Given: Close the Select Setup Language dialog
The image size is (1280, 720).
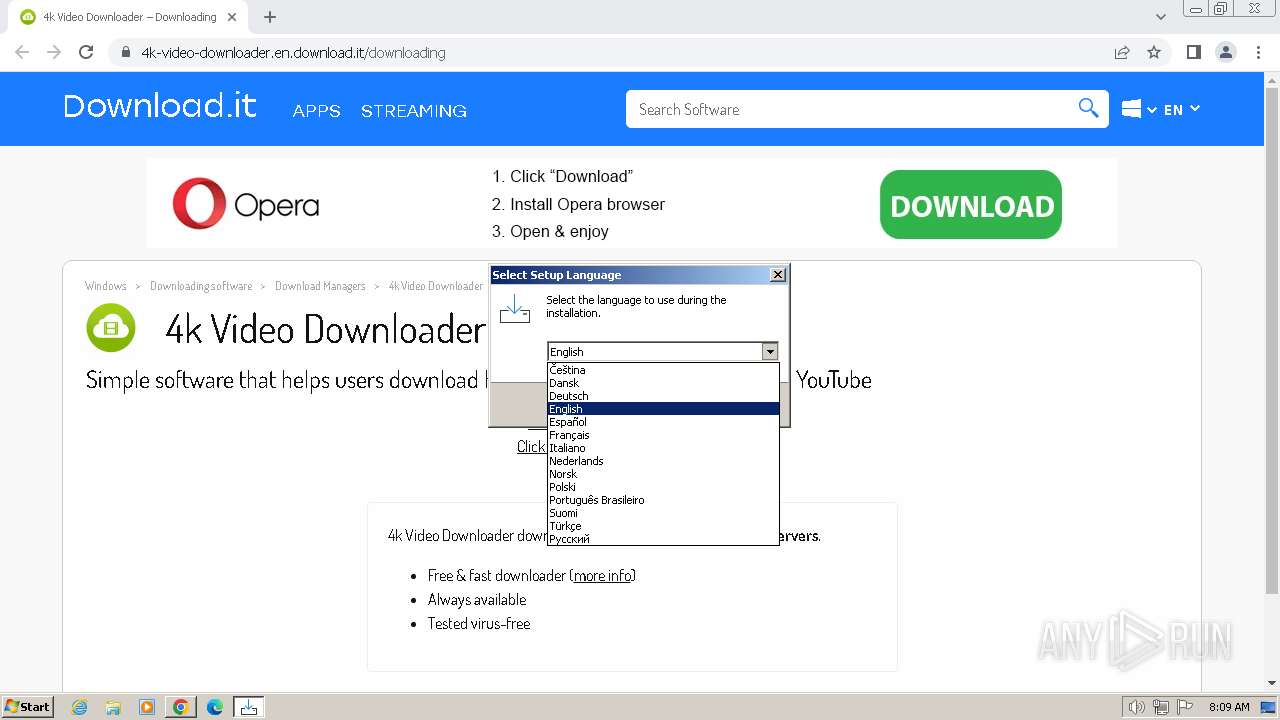Looking at the screenshot, I should (x=778, y=275).
